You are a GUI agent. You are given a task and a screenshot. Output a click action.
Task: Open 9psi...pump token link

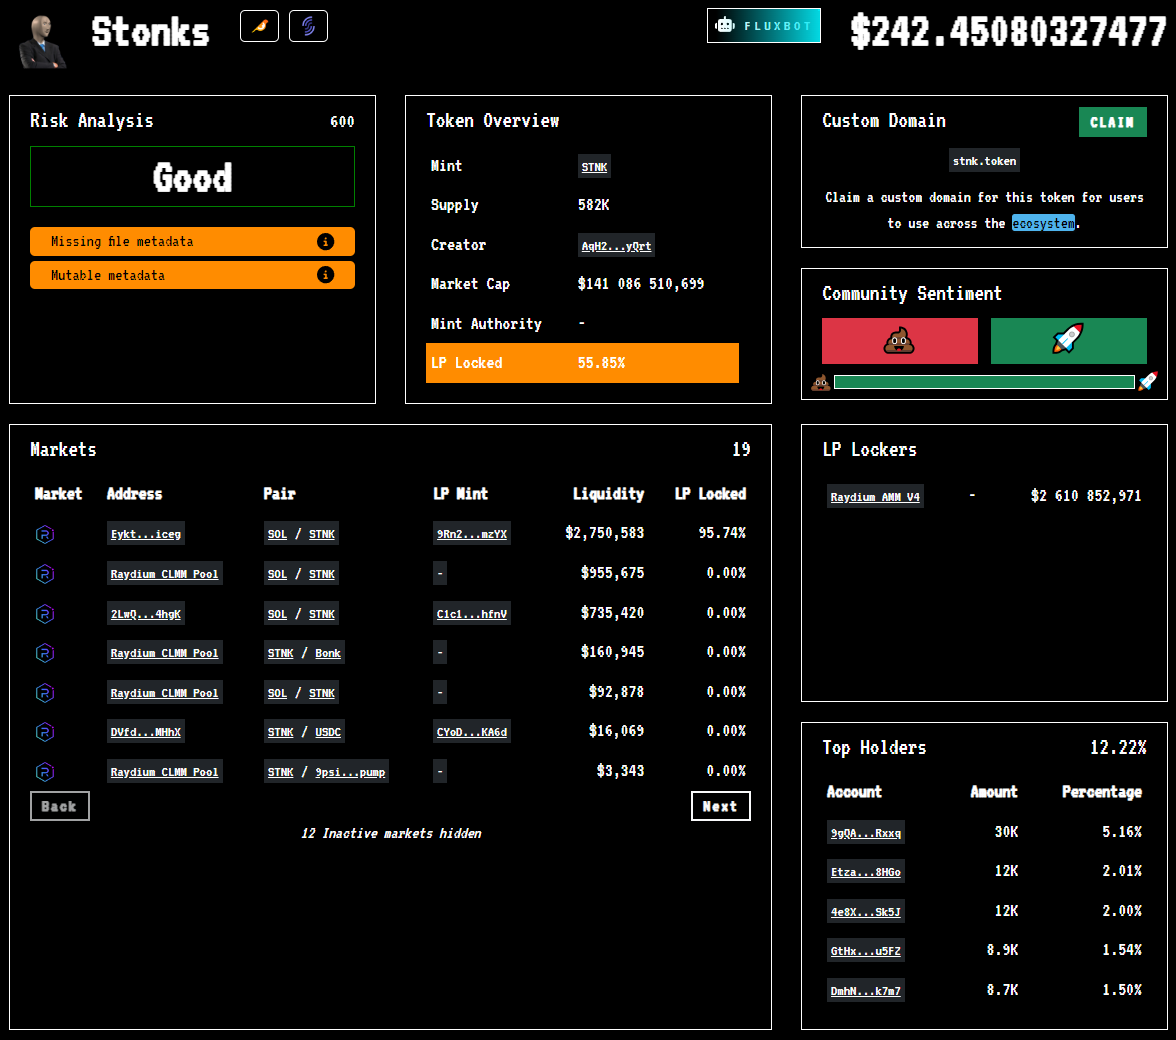tap(350, 772)
